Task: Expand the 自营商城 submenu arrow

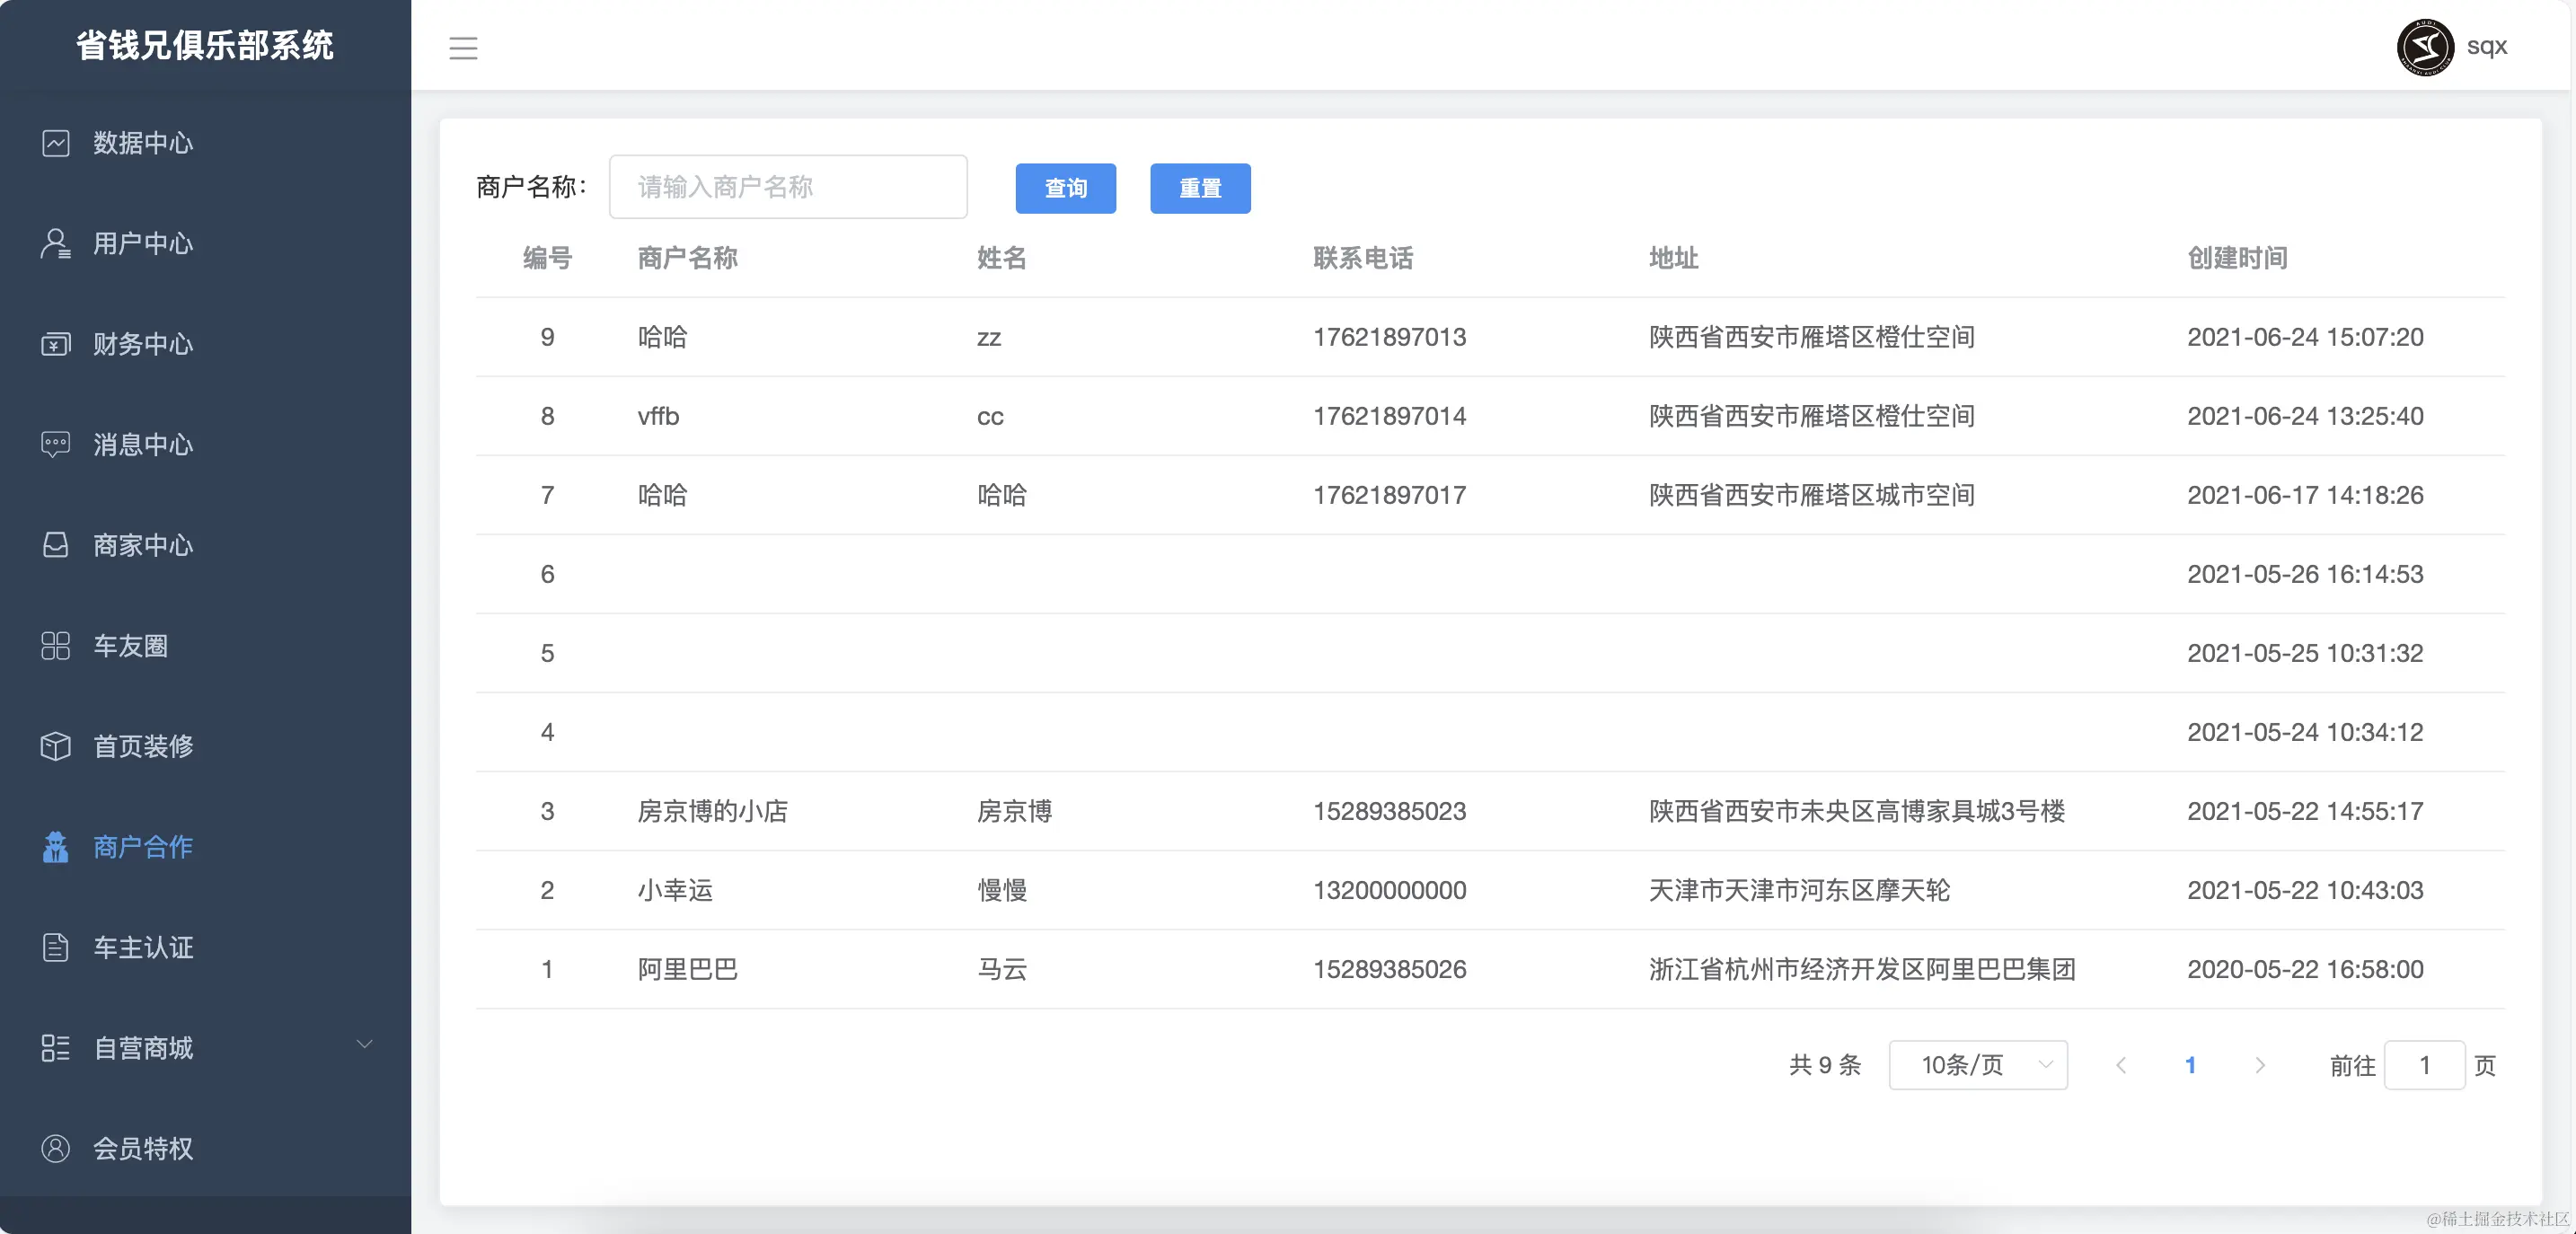Action: tap(365, 1045)
